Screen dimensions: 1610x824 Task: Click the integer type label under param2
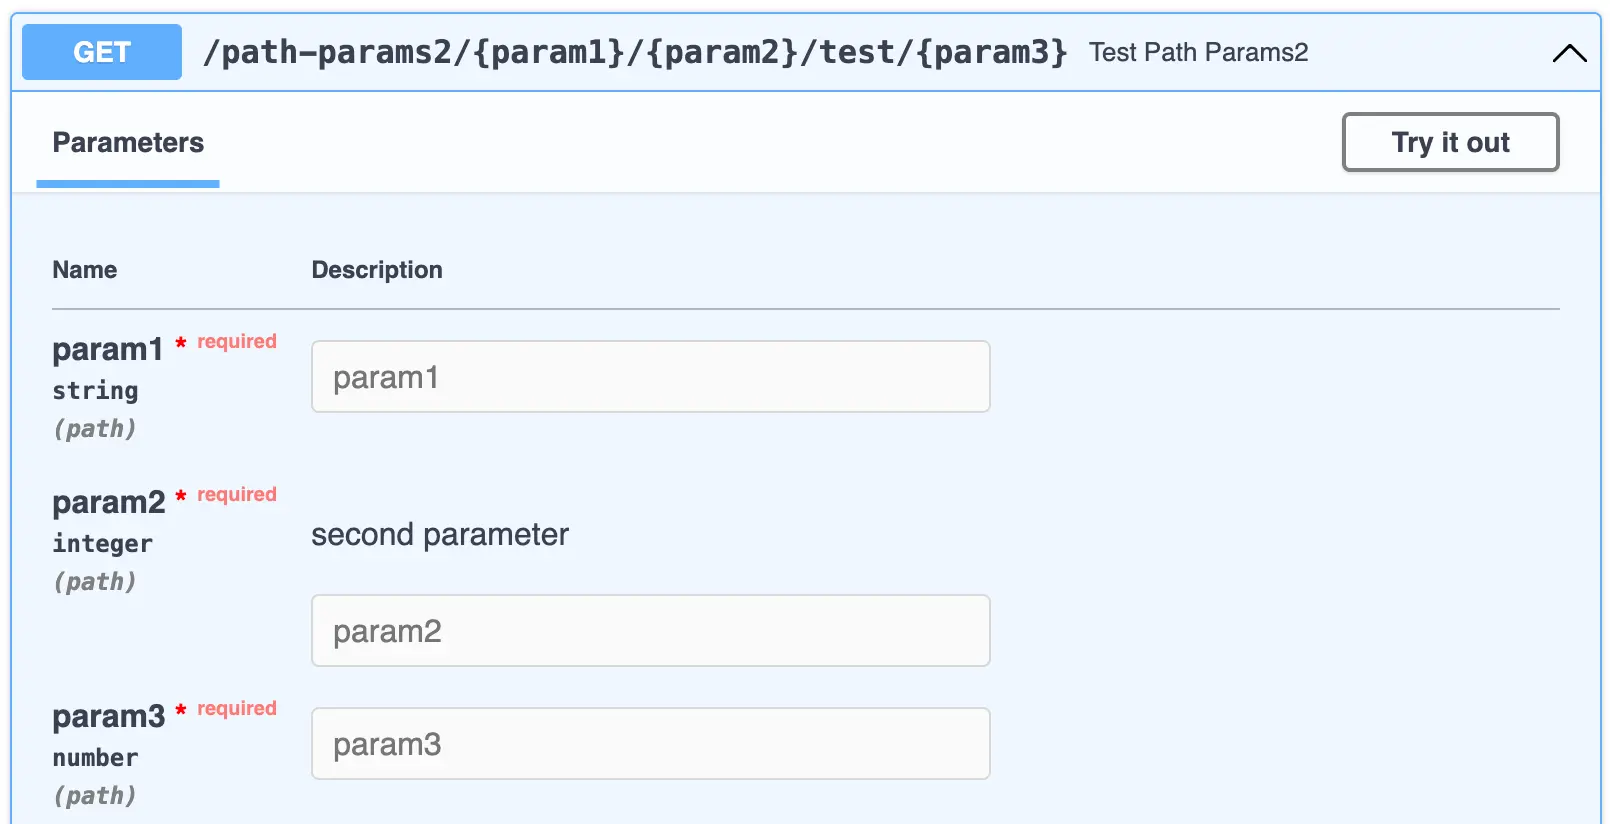pos(102,543)
